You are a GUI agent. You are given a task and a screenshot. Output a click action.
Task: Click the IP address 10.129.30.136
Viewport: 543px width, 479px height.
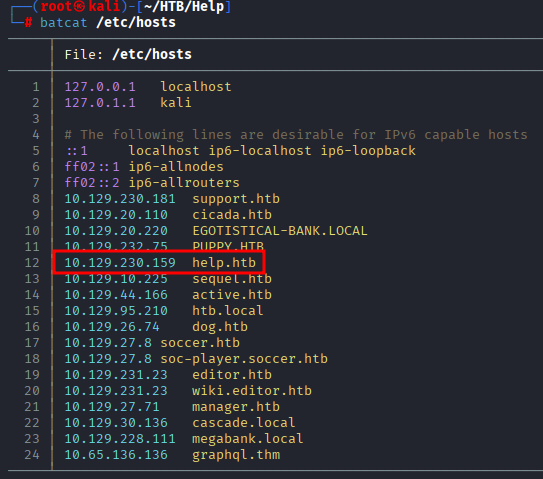pyautogui.click(x=116, y=423)
